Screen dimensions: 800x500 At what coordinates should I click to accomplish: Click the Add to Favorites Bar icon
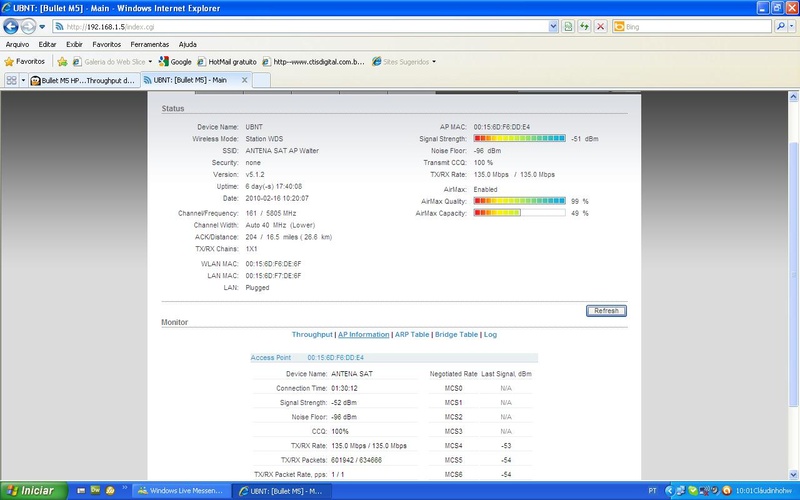[62, 62]
